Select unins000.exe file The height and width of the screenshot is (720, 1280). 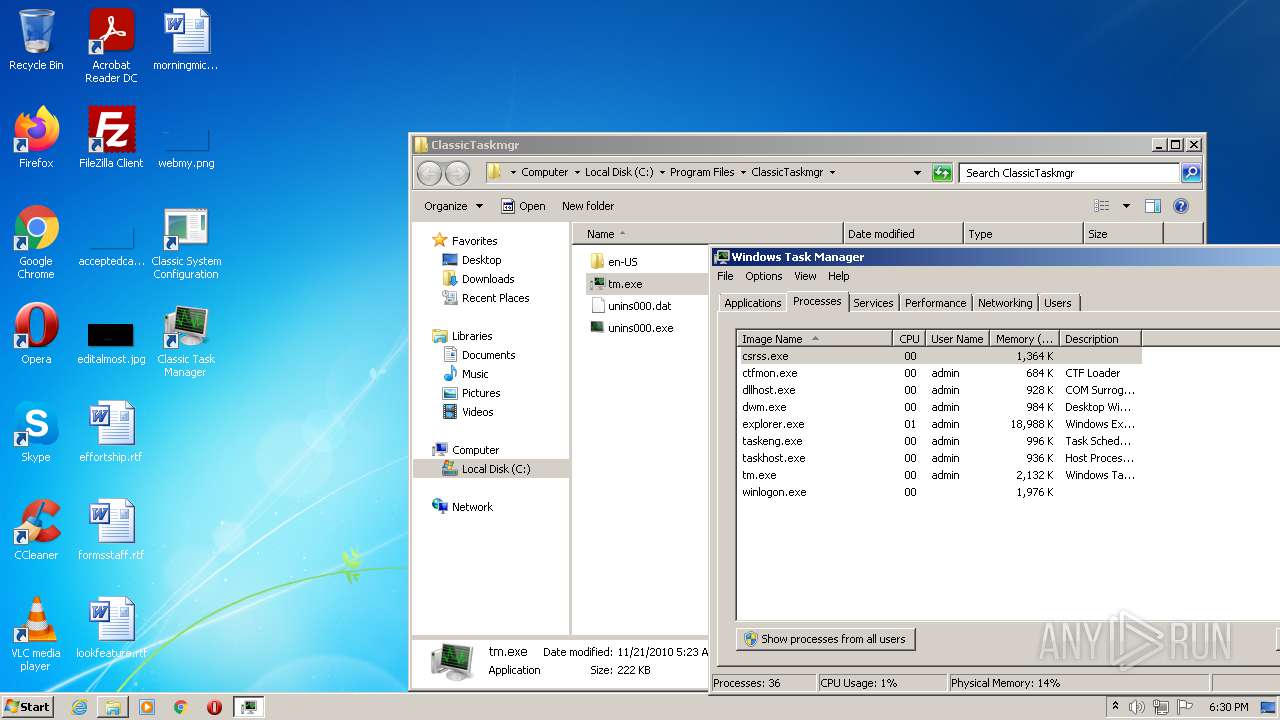pos(632,328)
